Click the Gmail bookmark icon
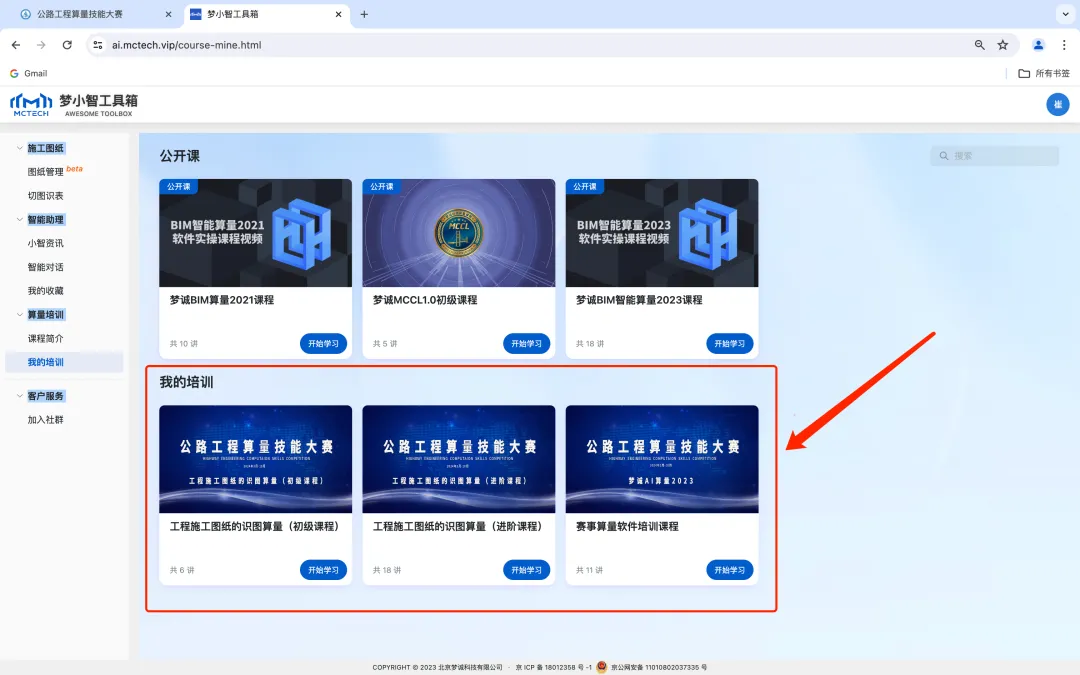This screenshot has width=1080, height=675. click(16, 73)
